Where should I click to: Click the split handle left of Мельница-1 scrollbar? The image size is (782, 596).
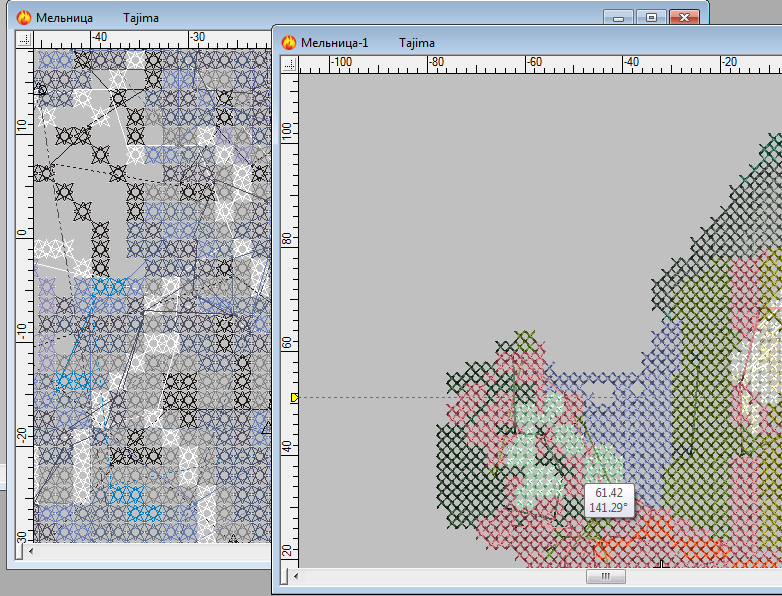[x=288, y=577]
